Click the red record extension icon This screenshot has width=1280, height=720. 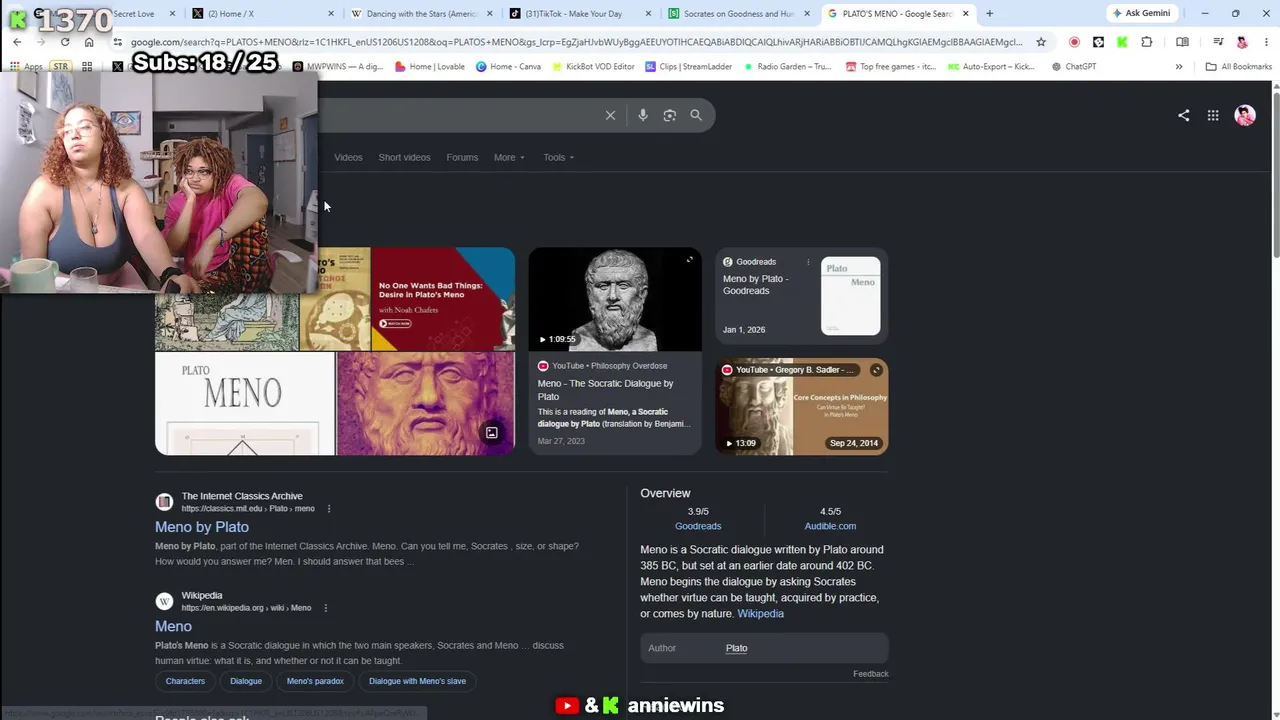coord(1074,42)
